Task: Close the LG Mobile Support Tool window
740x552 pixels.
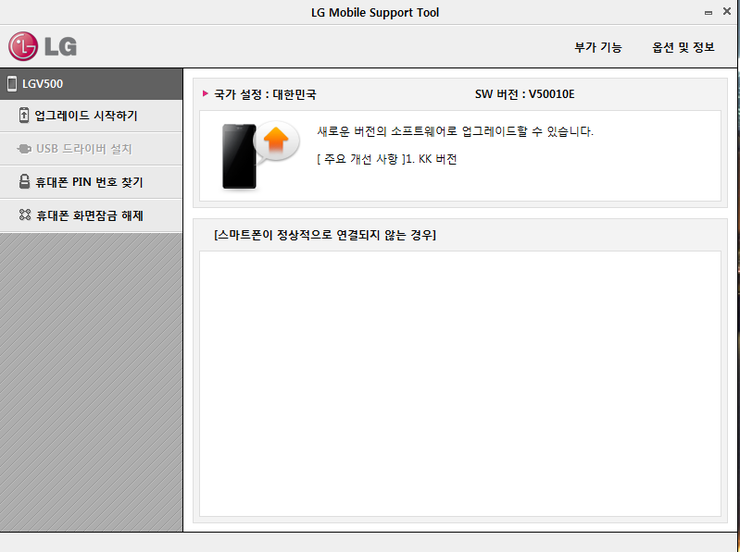Action: pos(727,11)
